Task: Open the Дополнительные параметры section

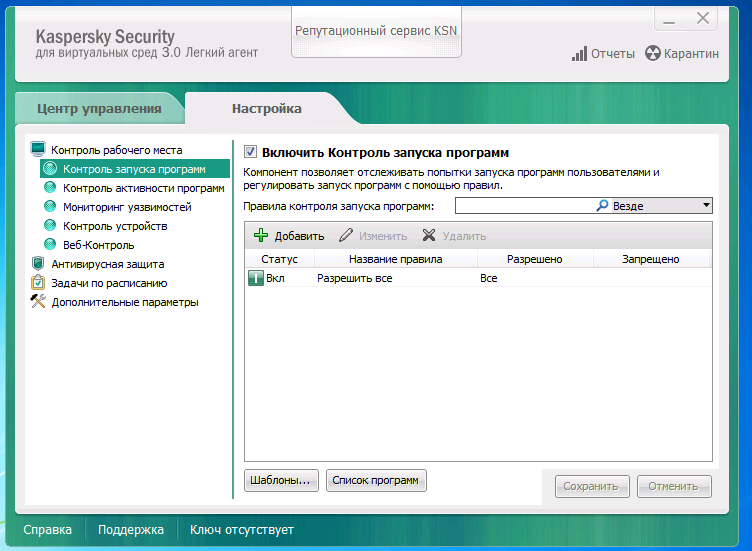Action: click(125, 302)
